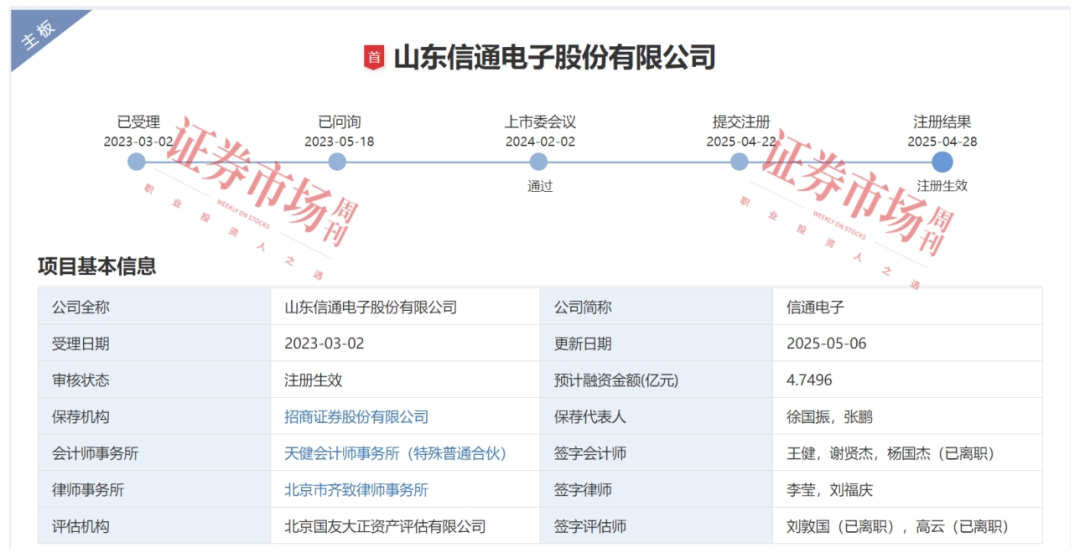Click the 审核状态 label cell

154,380
